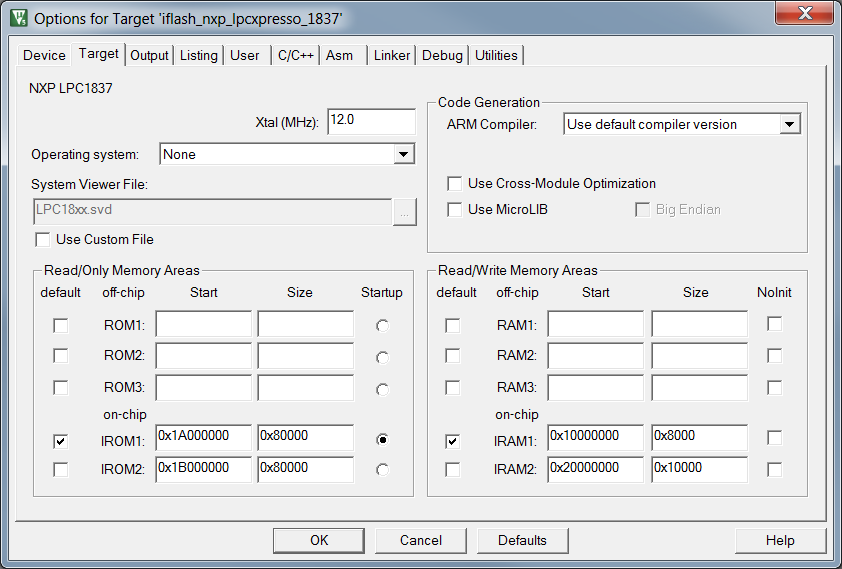Enable Use MicroLIB checkbox
Image resolution: width=842 pixels, height=569 pixels.
(x=455, y=210)
